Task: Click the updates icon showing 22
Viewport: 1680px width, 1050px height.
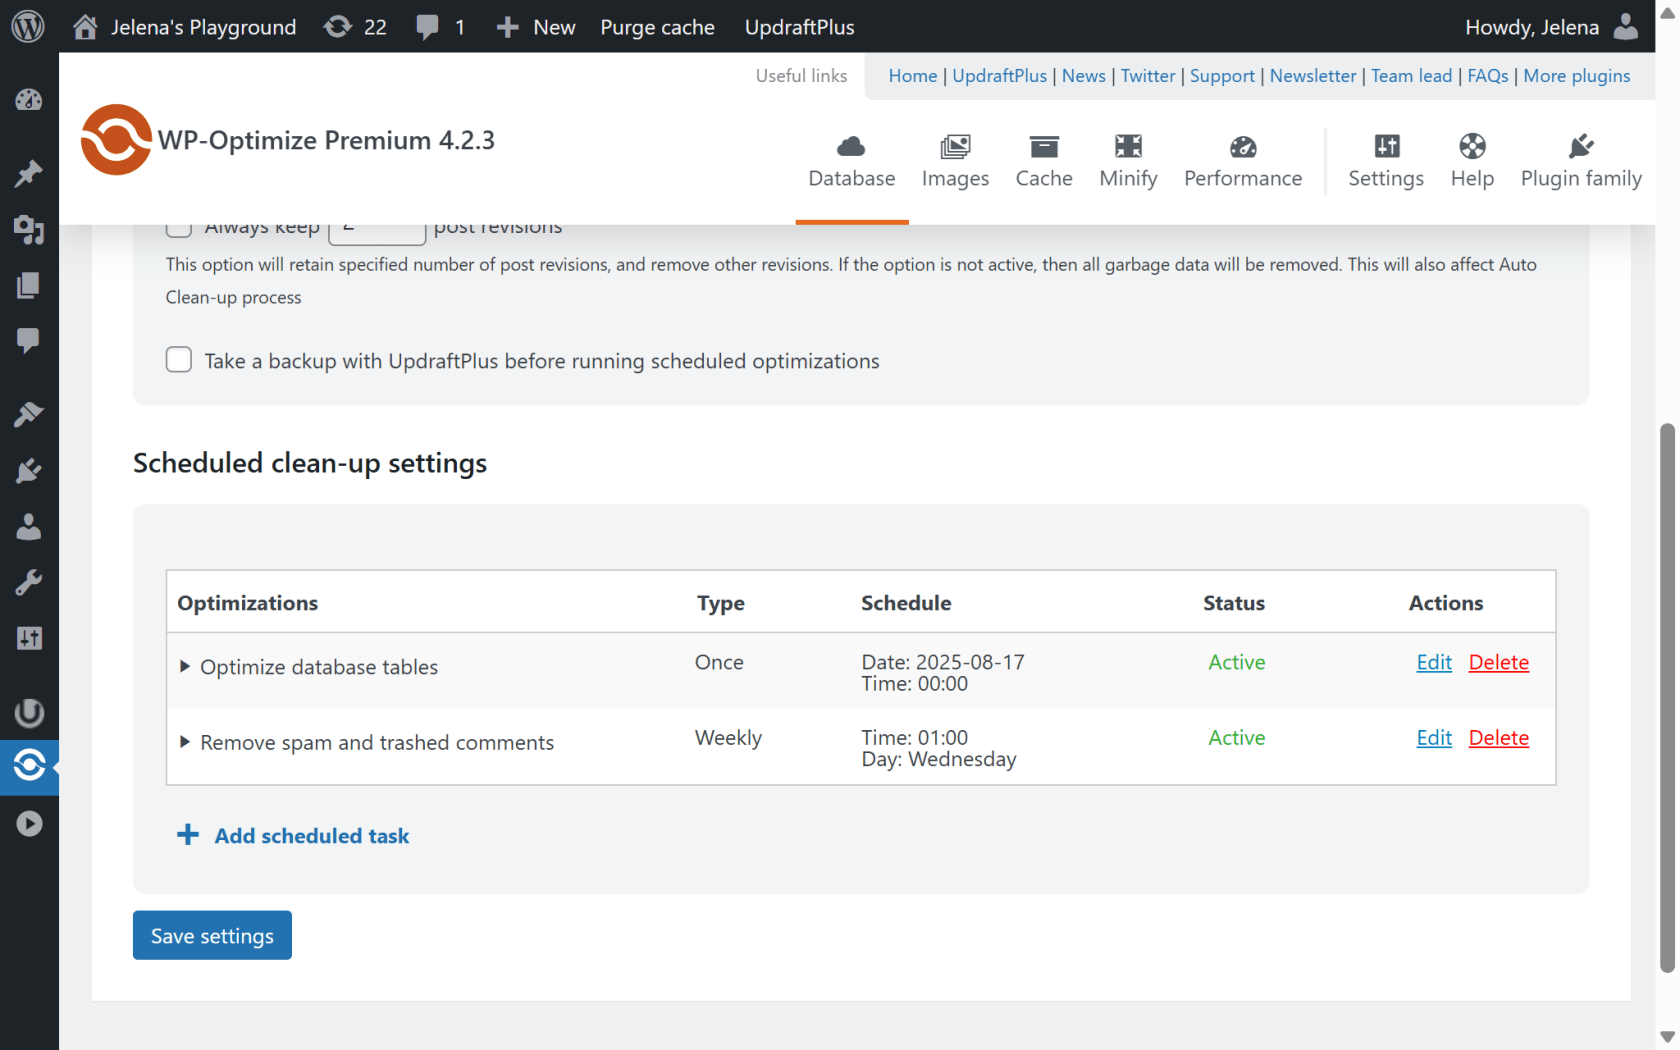Action: click(355, 27)
